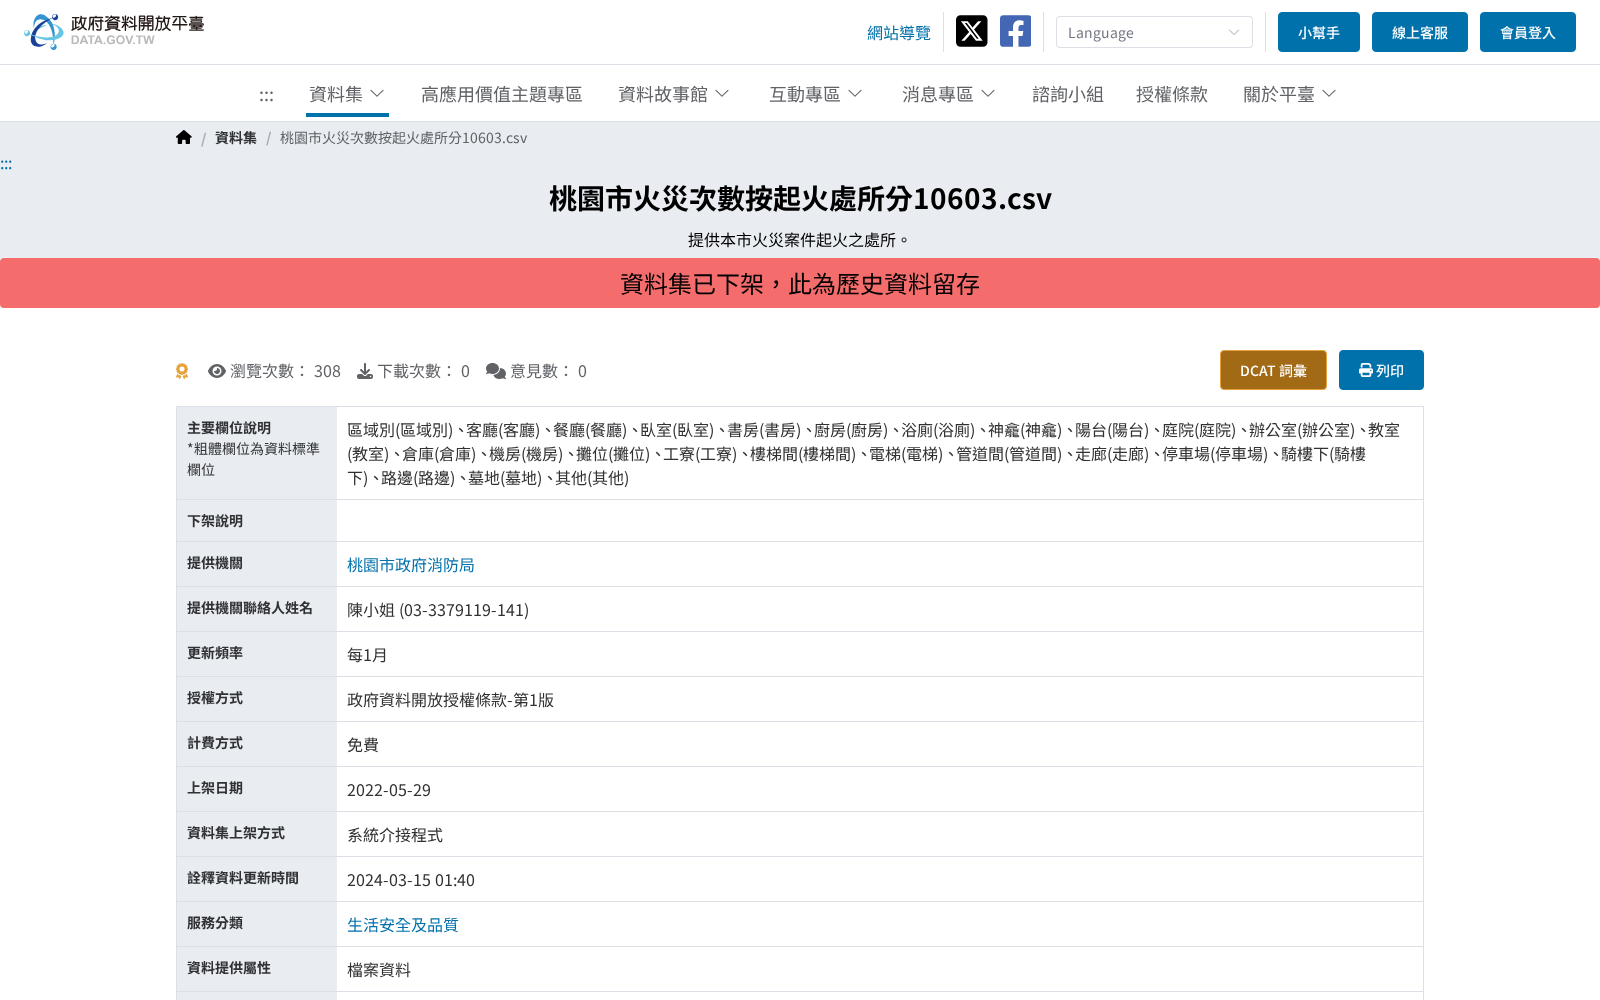Click the 會員登入 button

point(1528,32)
